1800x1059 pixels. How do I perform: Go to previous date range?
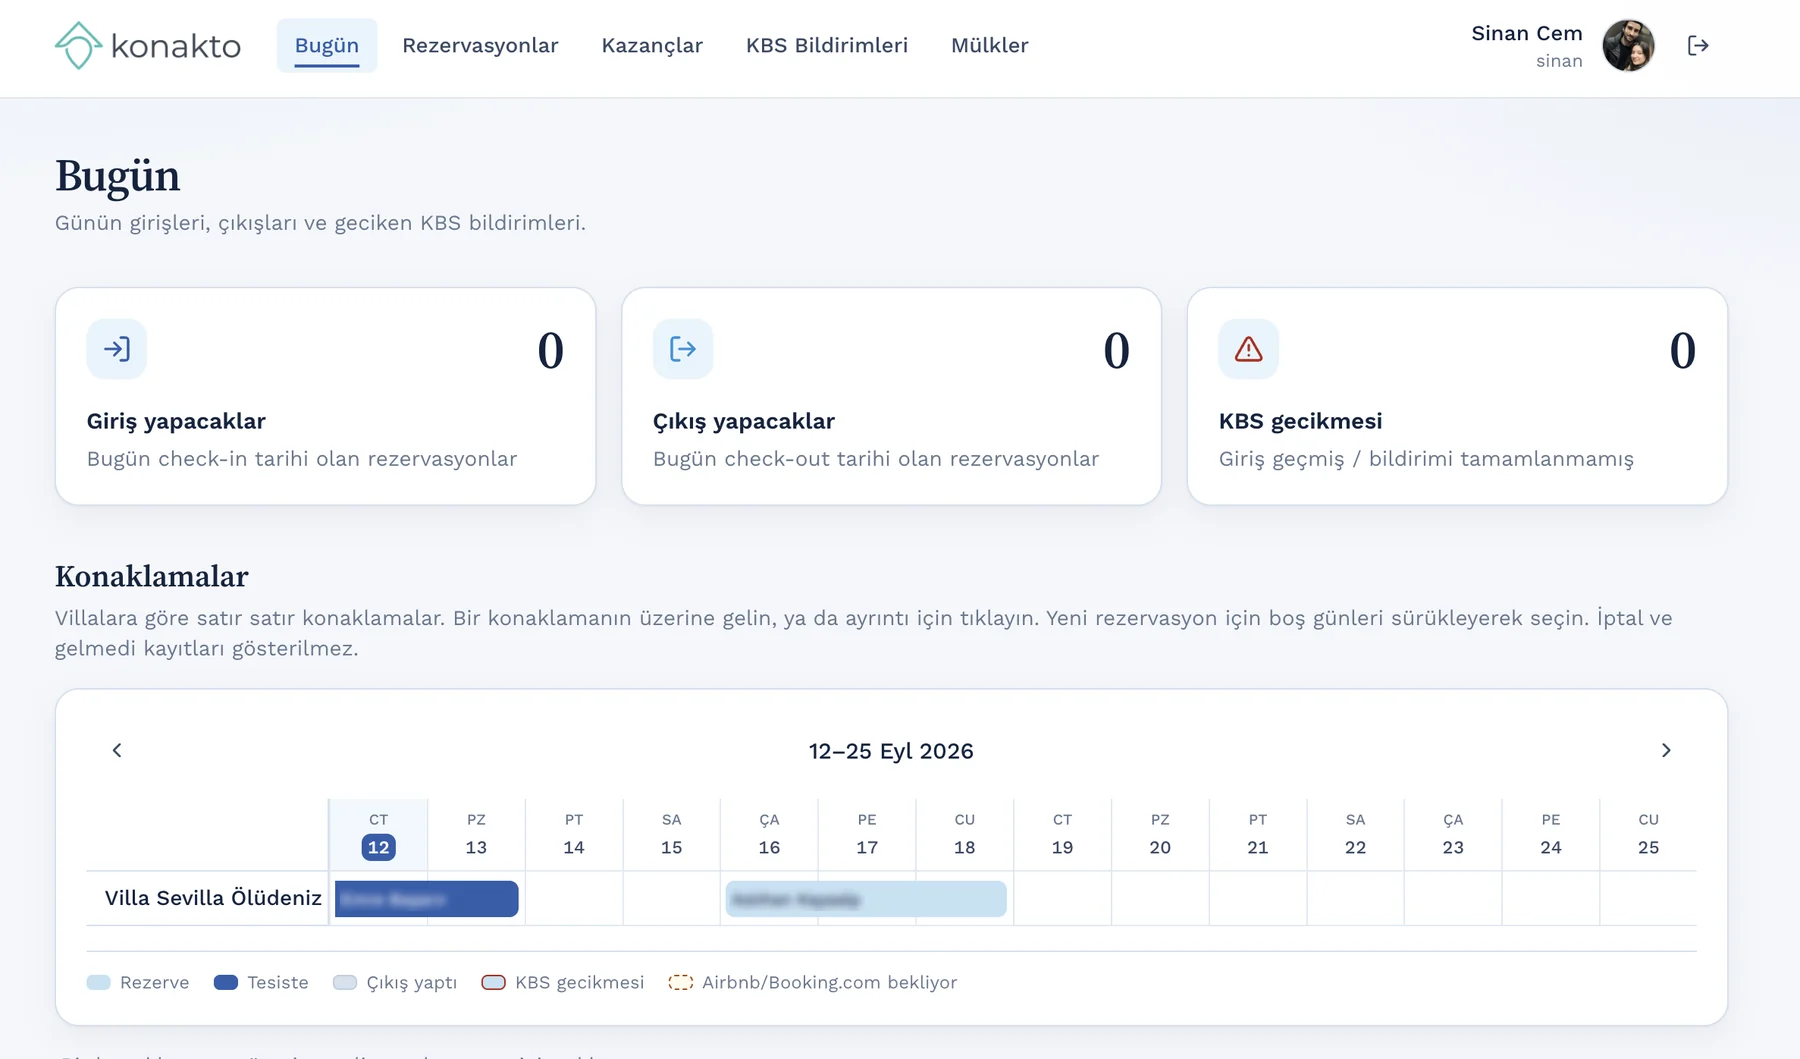pyautogui.click(x=117, y=750)
